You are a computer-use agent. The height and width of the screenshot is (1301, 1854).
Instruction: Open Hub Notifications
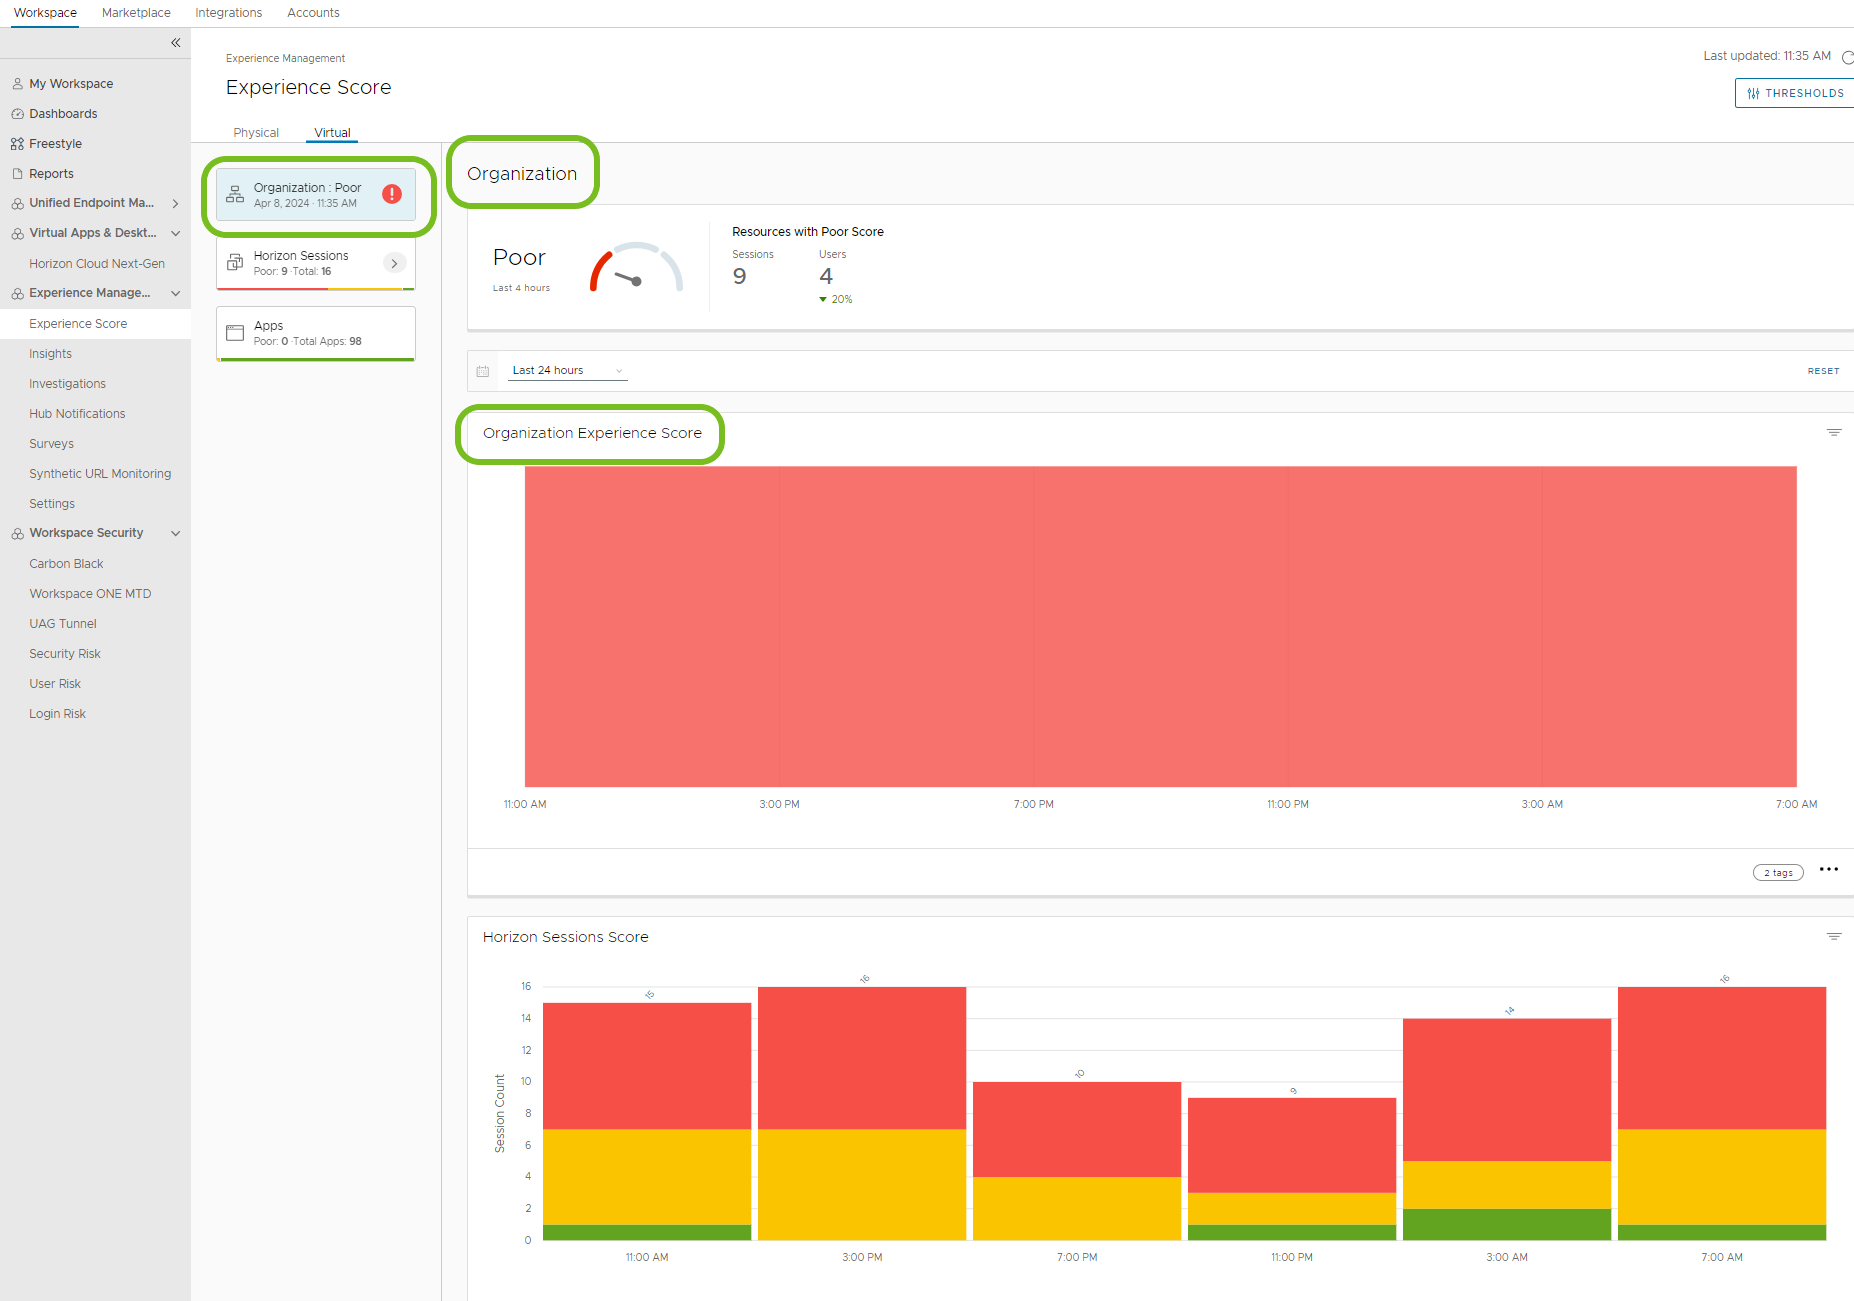pos(77,414)
